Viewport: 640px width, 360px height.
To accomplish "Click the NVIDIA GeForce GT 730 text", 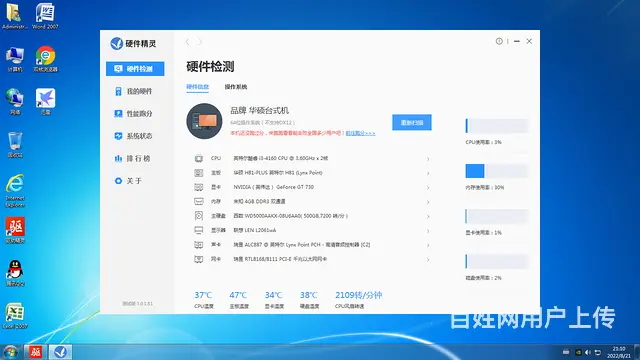I will 273,187.
